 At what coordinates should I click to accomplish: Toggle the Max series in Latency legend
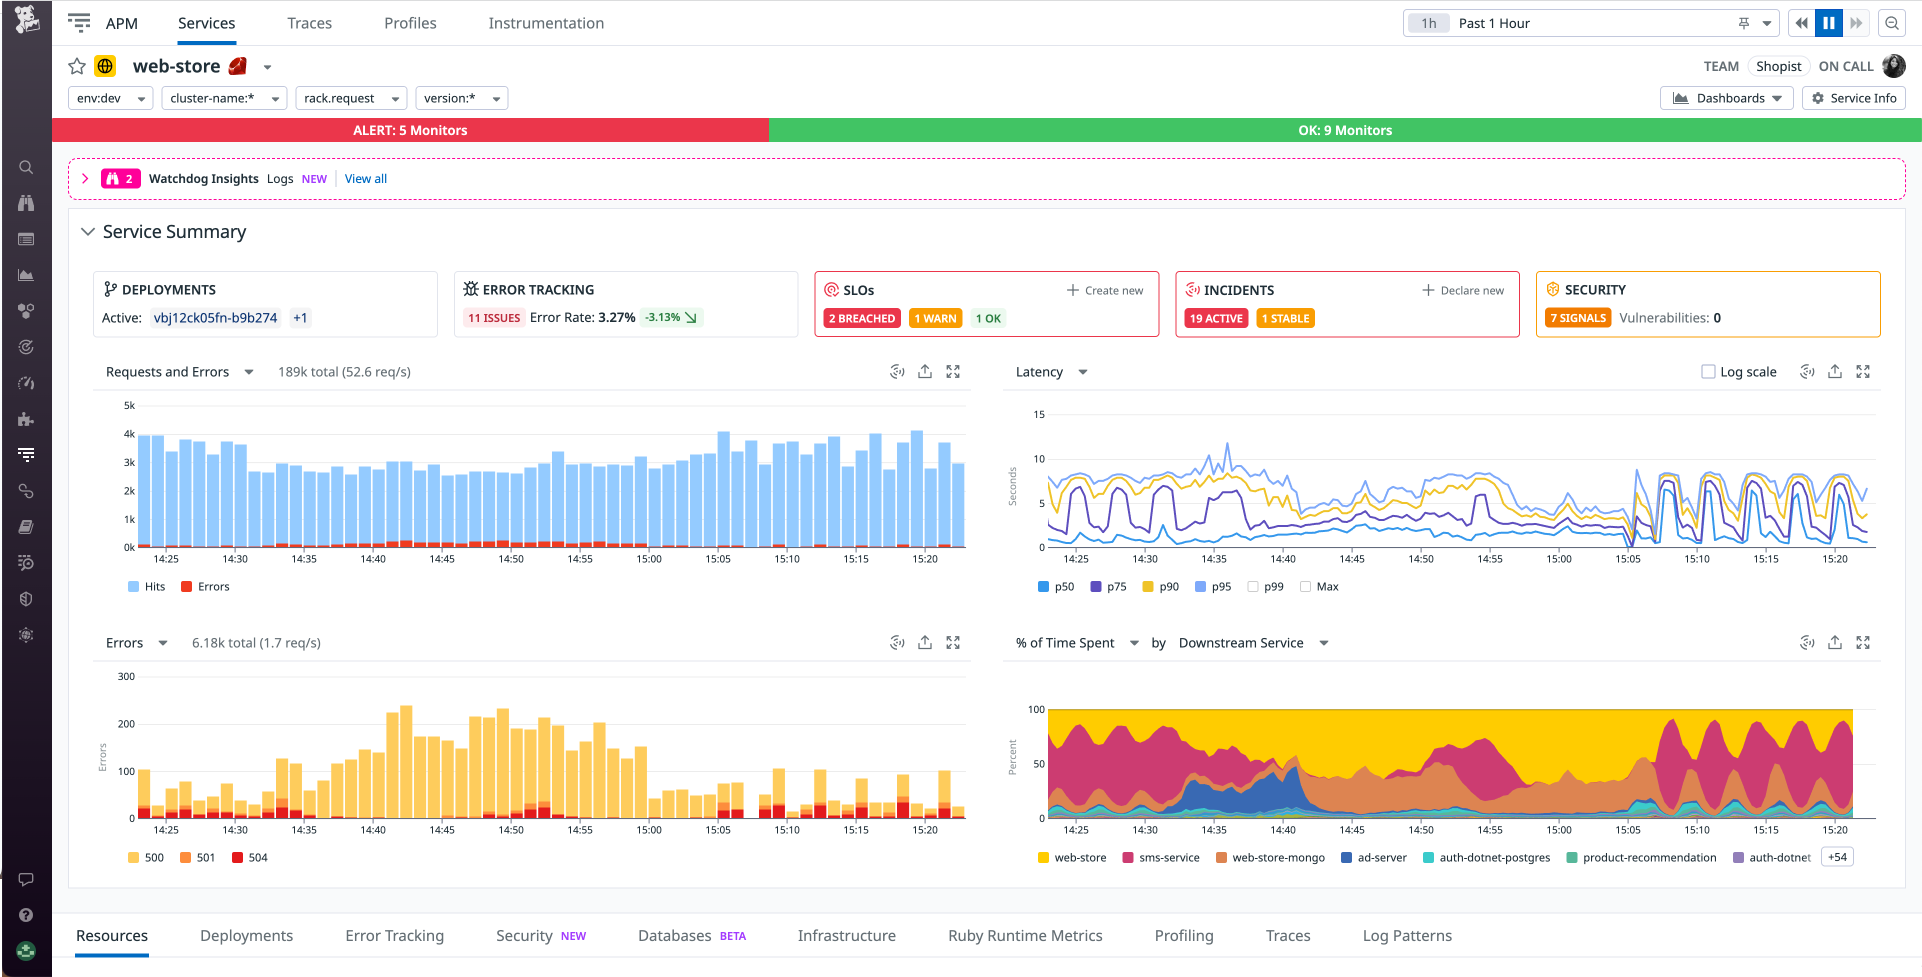click(1305, 587)
